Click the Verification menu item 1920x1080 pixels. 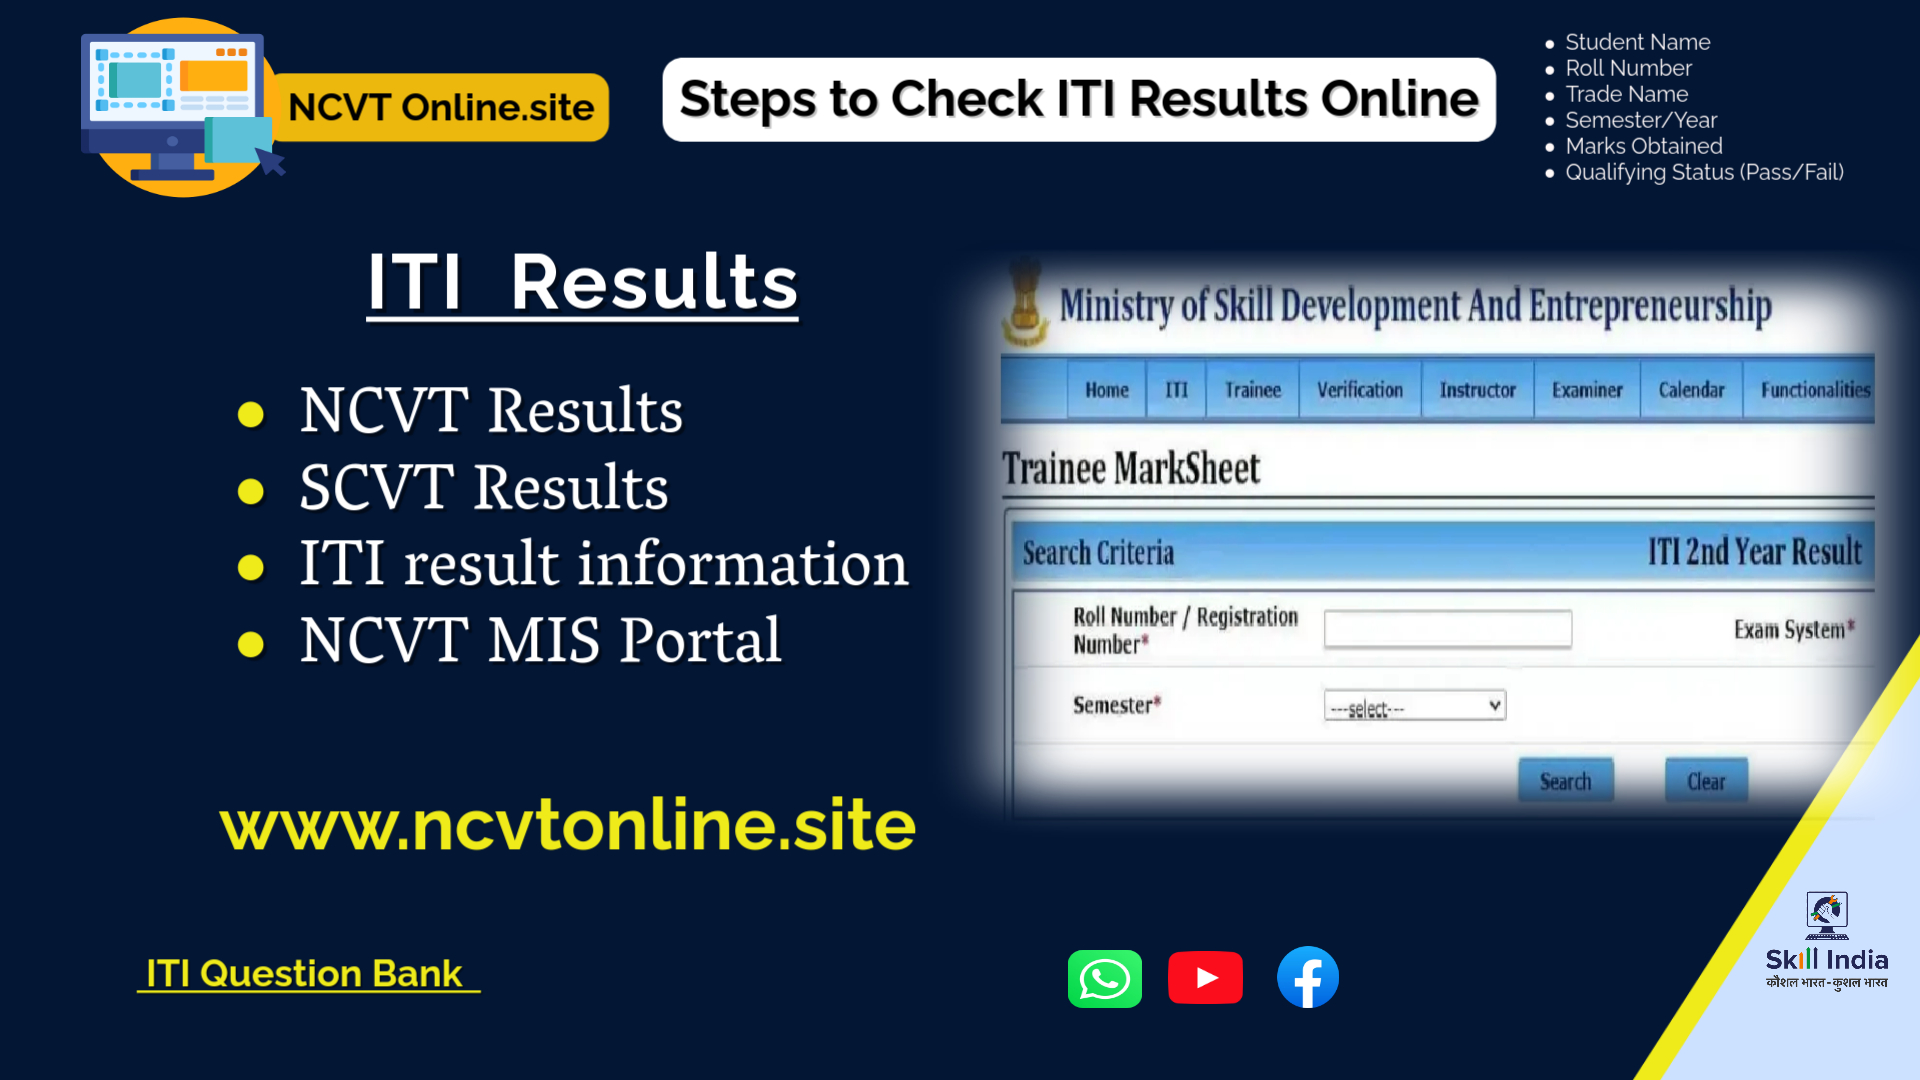click(1361, 390)
